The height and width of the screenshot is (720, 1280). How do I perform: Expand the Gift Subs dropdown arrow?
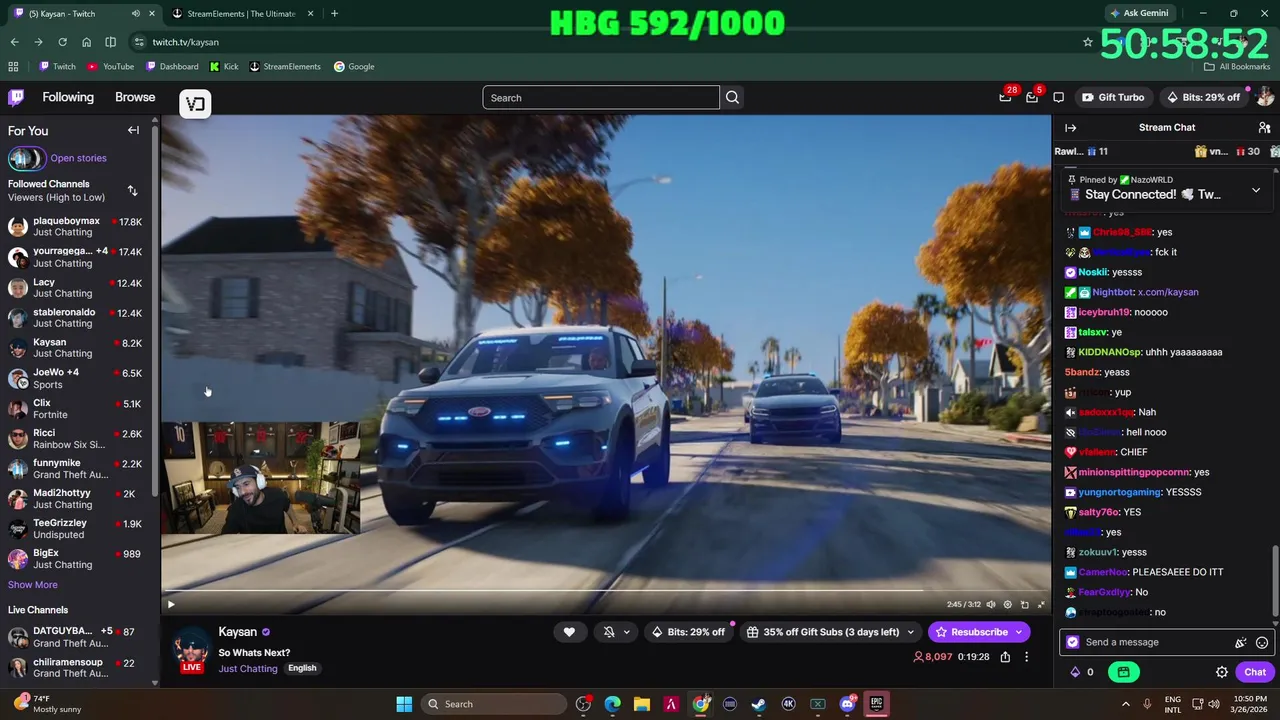(911, 632)
